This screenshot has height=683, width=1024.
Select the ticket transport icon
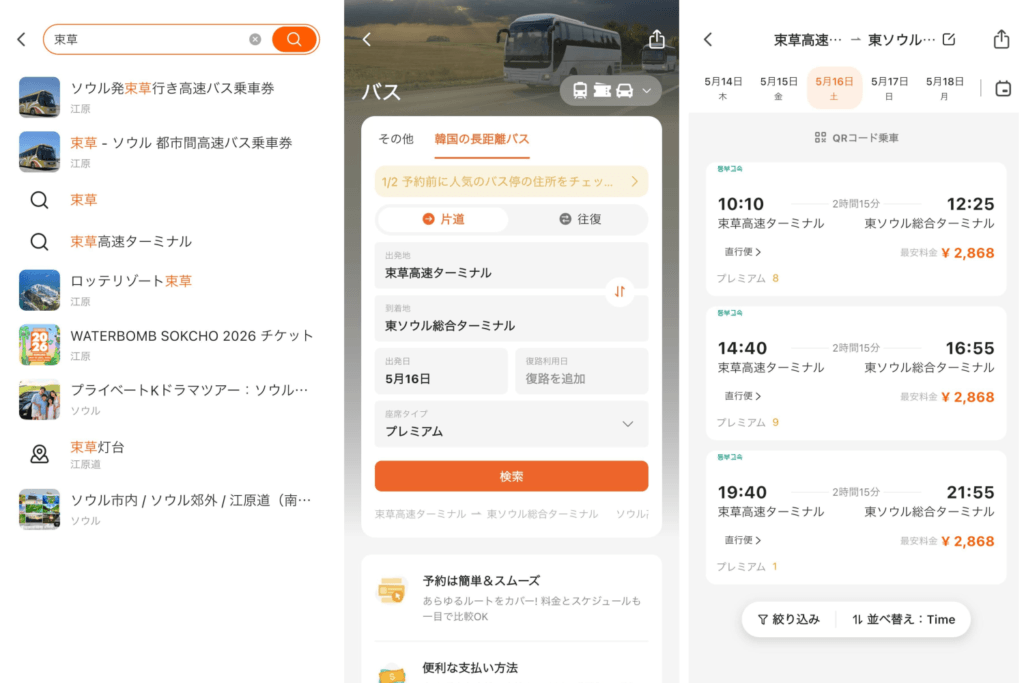[x=602, y=90]
